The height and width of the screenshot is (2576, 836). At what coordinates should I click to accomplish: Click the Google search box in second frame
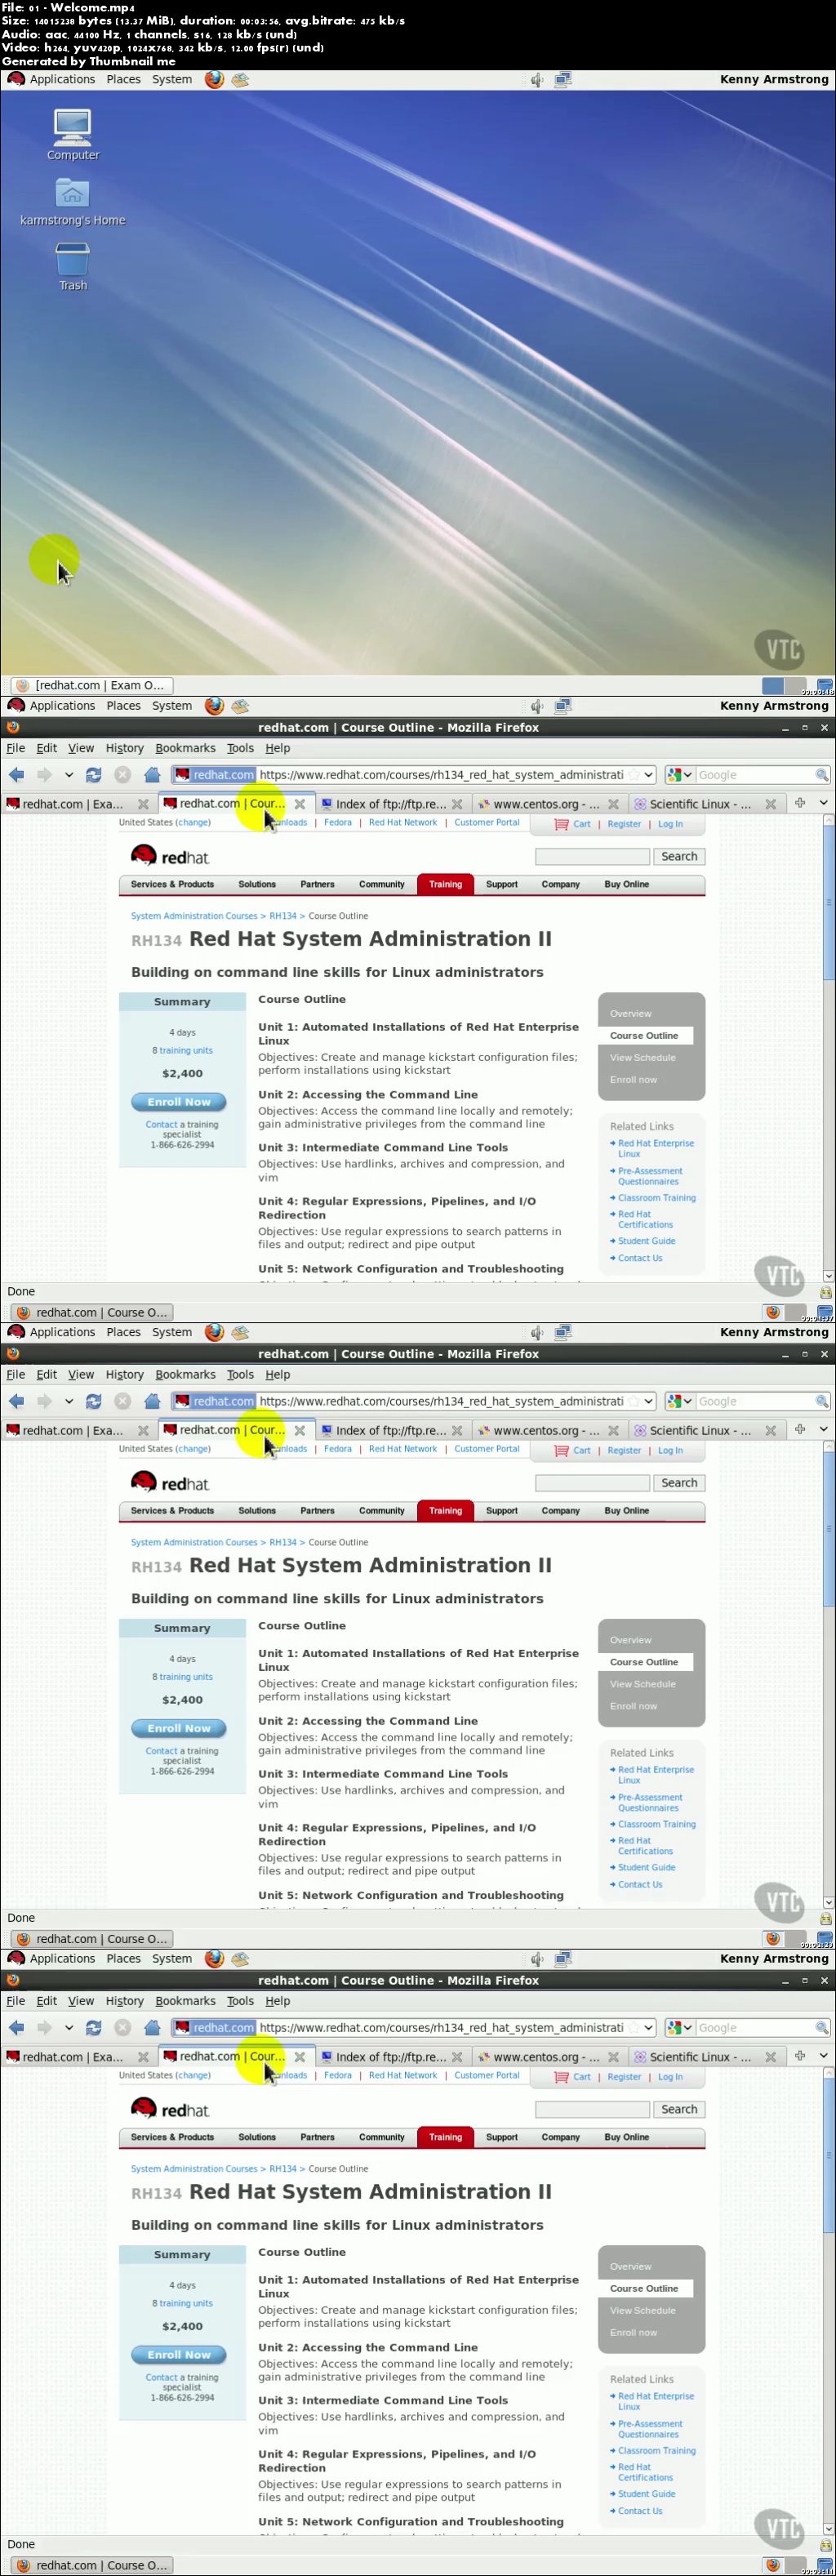pos(755,774)
